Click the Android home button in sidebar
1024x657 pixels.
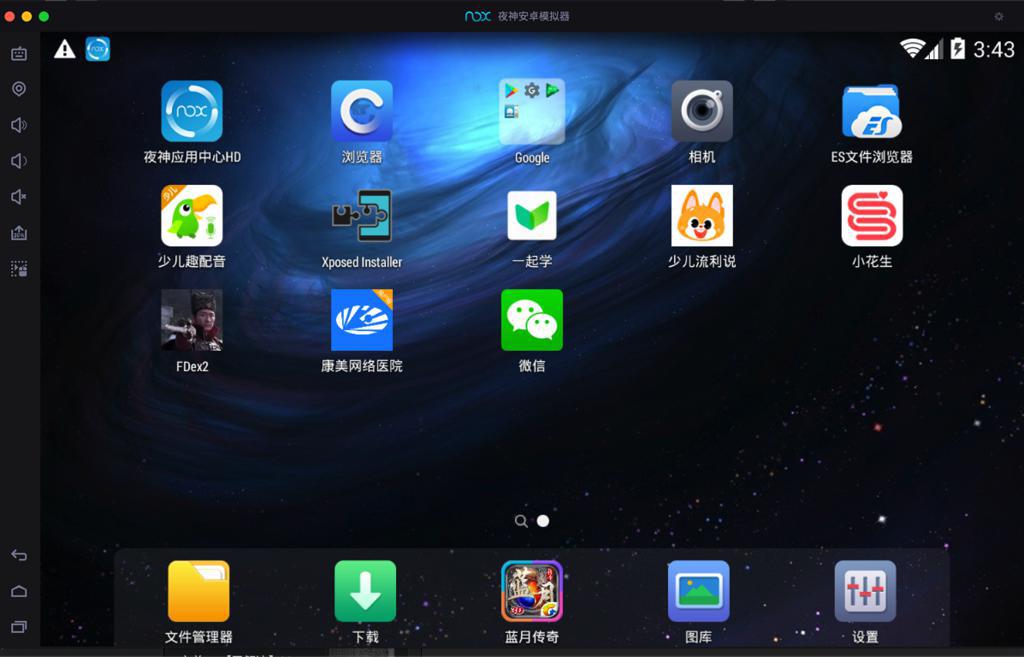[19, 591]
